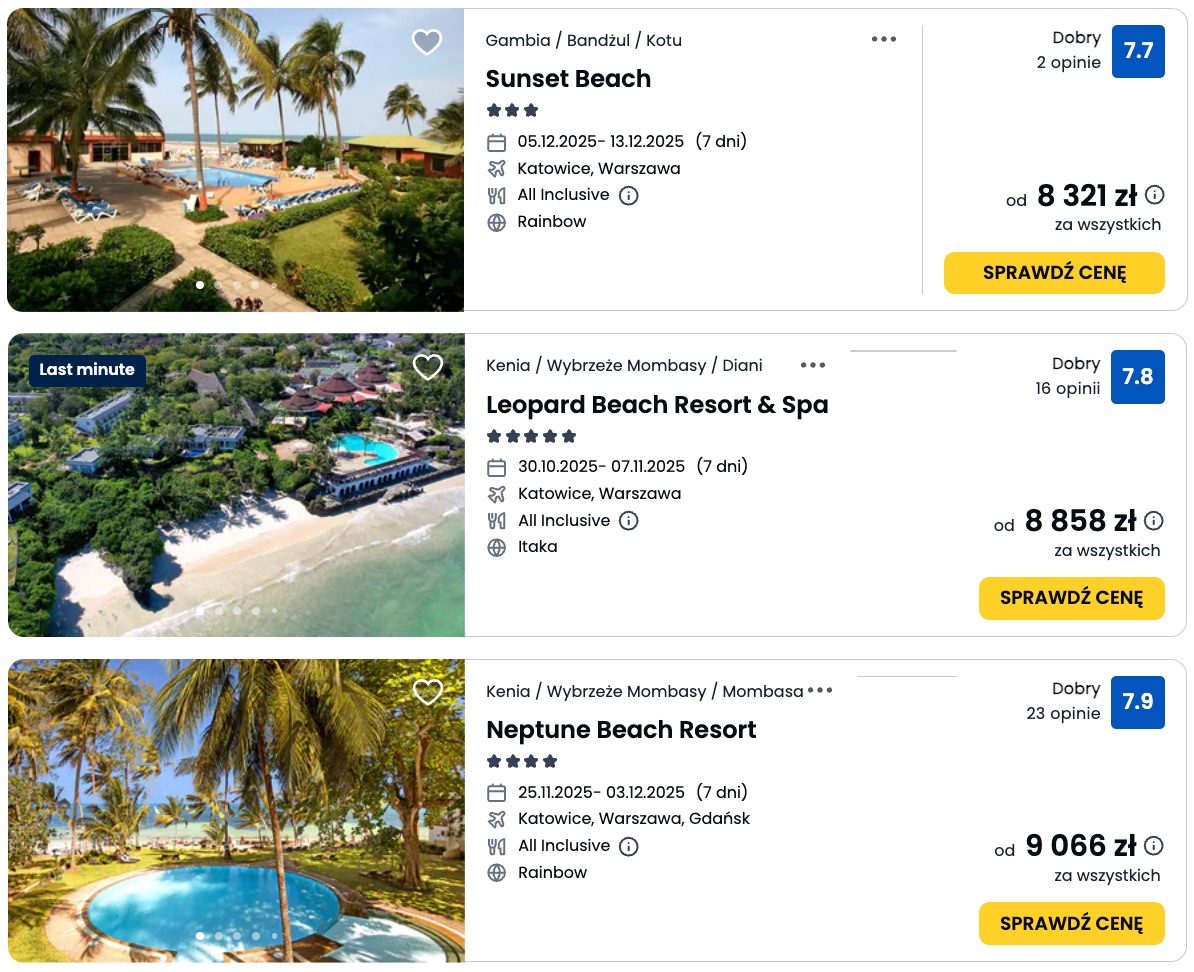1194x972 pixels.
Task: Show All Inclusive info for Sunset Beach
Action: pyautogui.click(x=629, y=196)
